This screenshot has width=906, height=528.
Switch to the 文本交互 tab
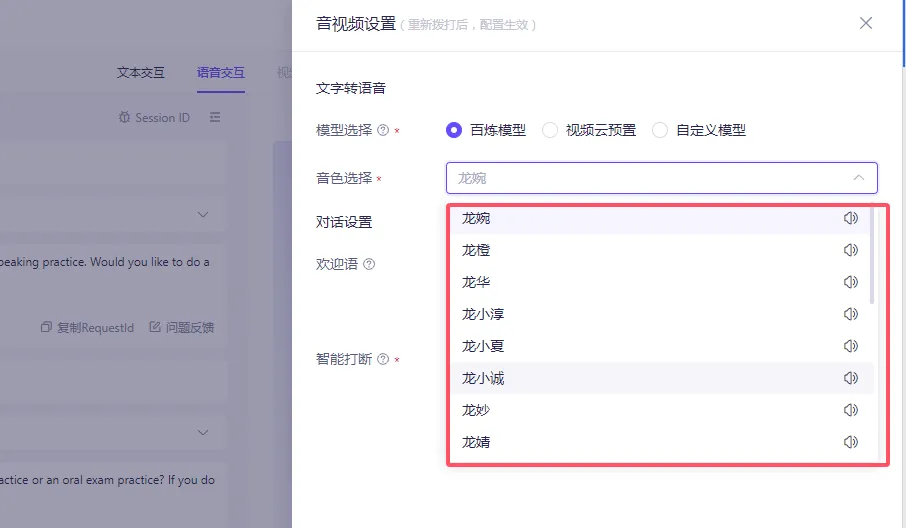[141, 72]
